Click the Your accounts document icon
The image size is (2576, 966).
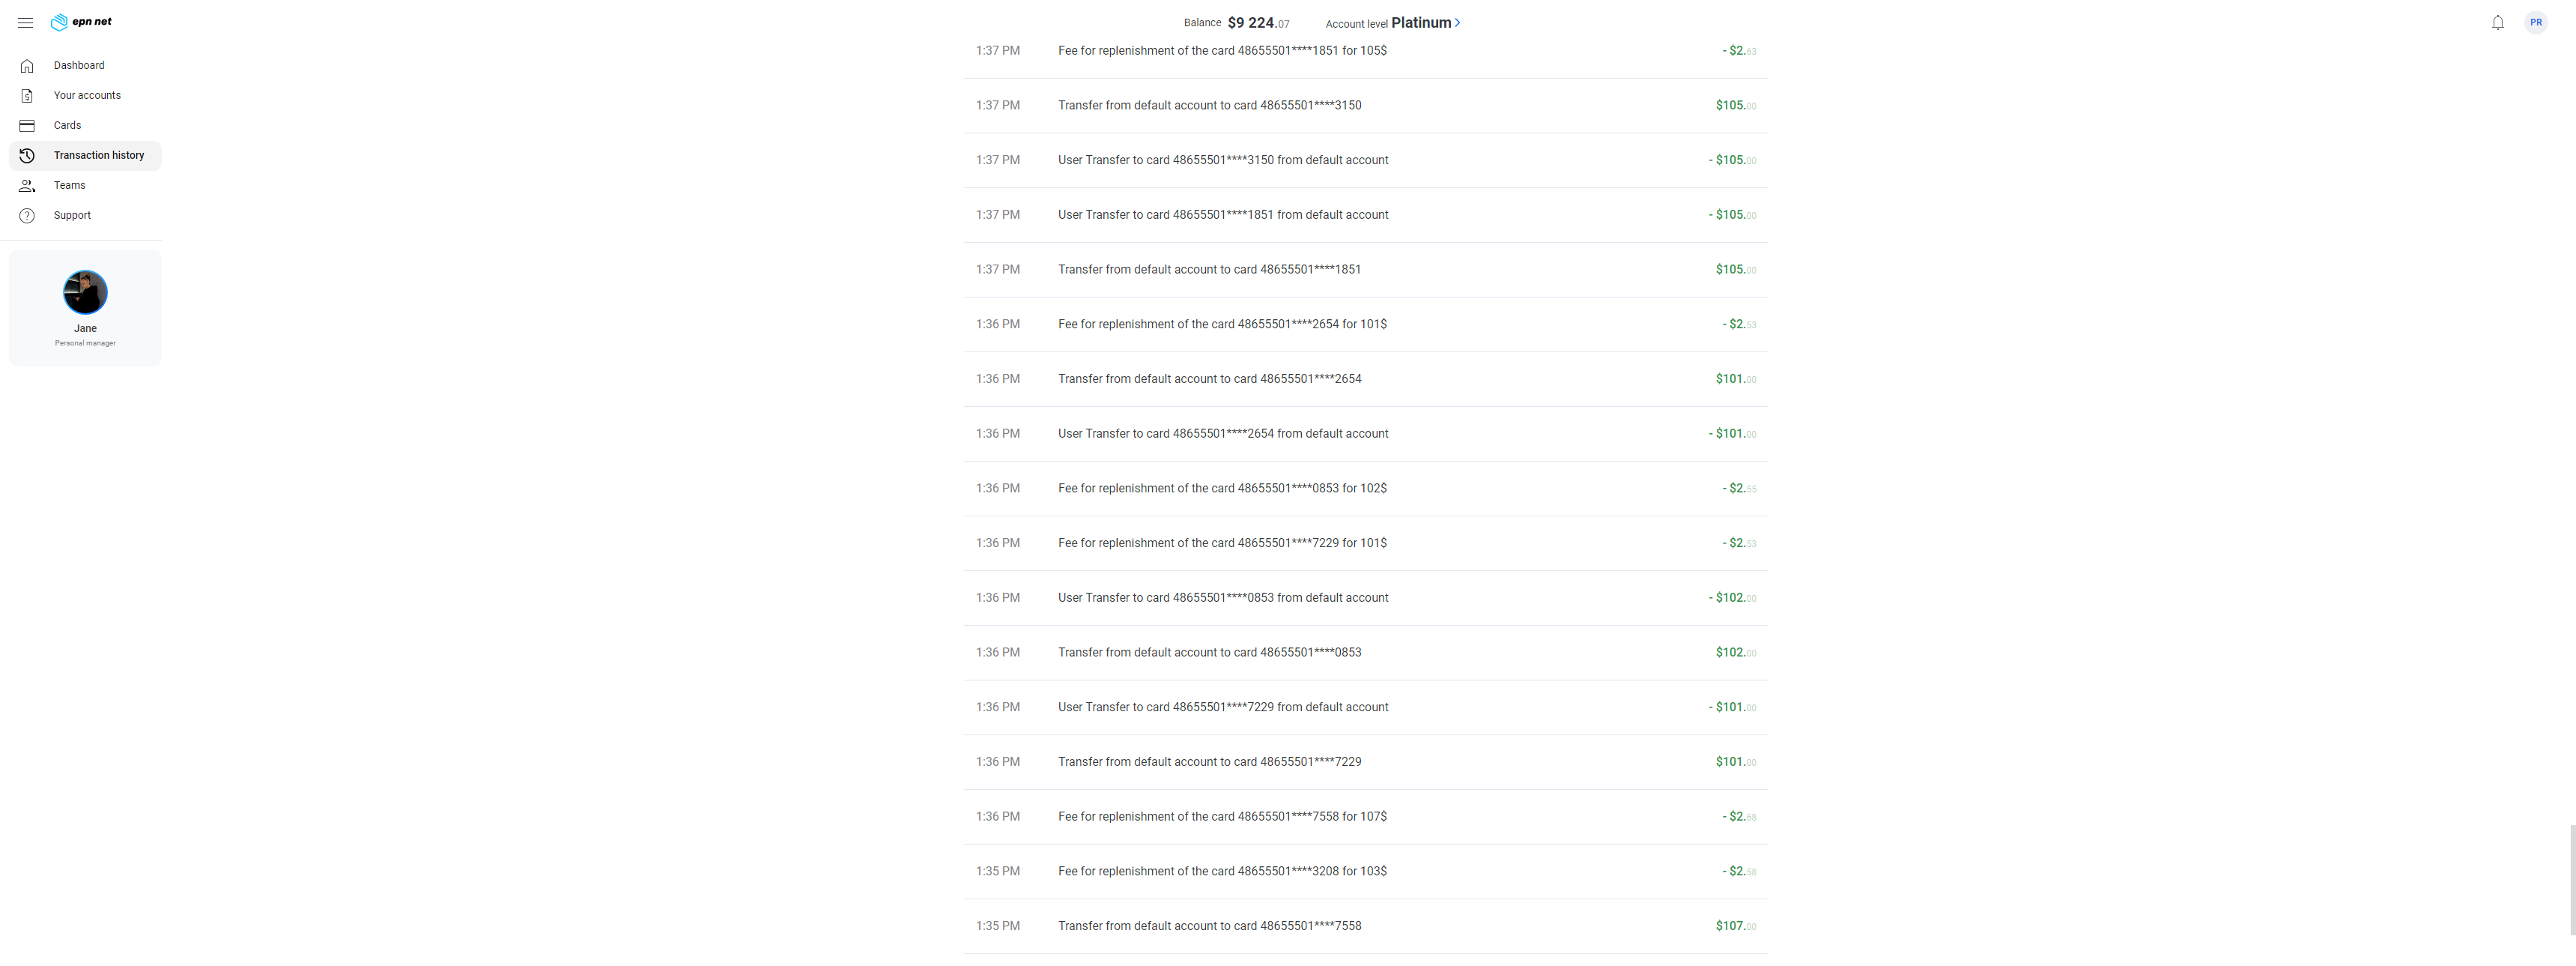(x=27, y=96)
